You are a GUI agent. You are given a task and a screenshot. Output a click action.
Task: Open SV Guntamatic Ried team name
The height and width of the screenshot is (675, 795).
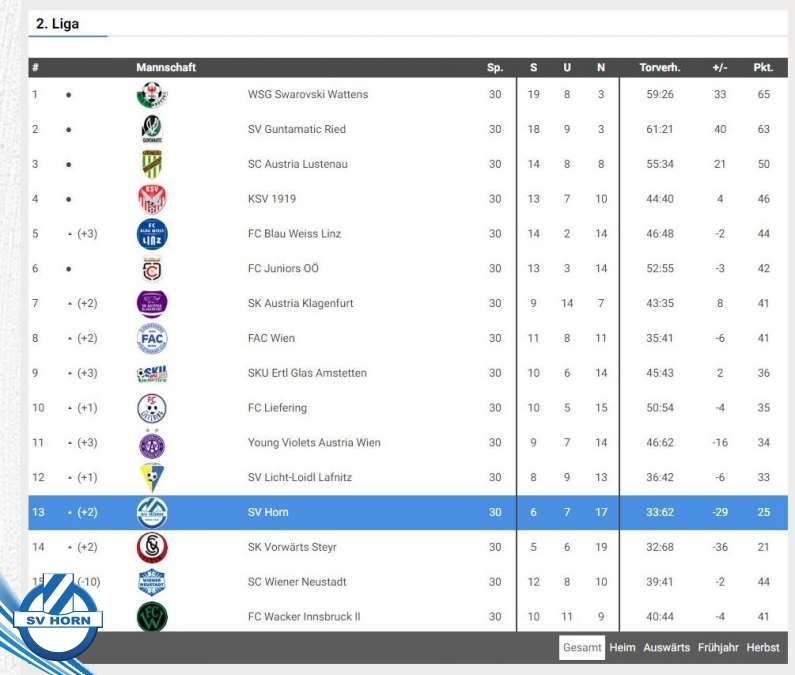pos(297,129)
